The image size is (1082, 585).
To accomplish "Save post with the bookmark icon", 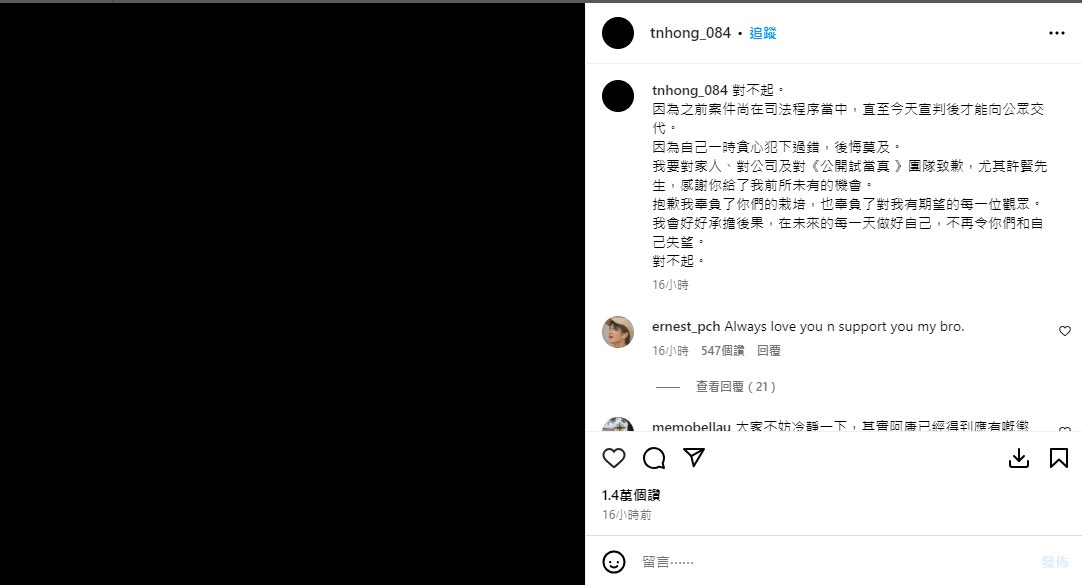I will pos(1059,458).
